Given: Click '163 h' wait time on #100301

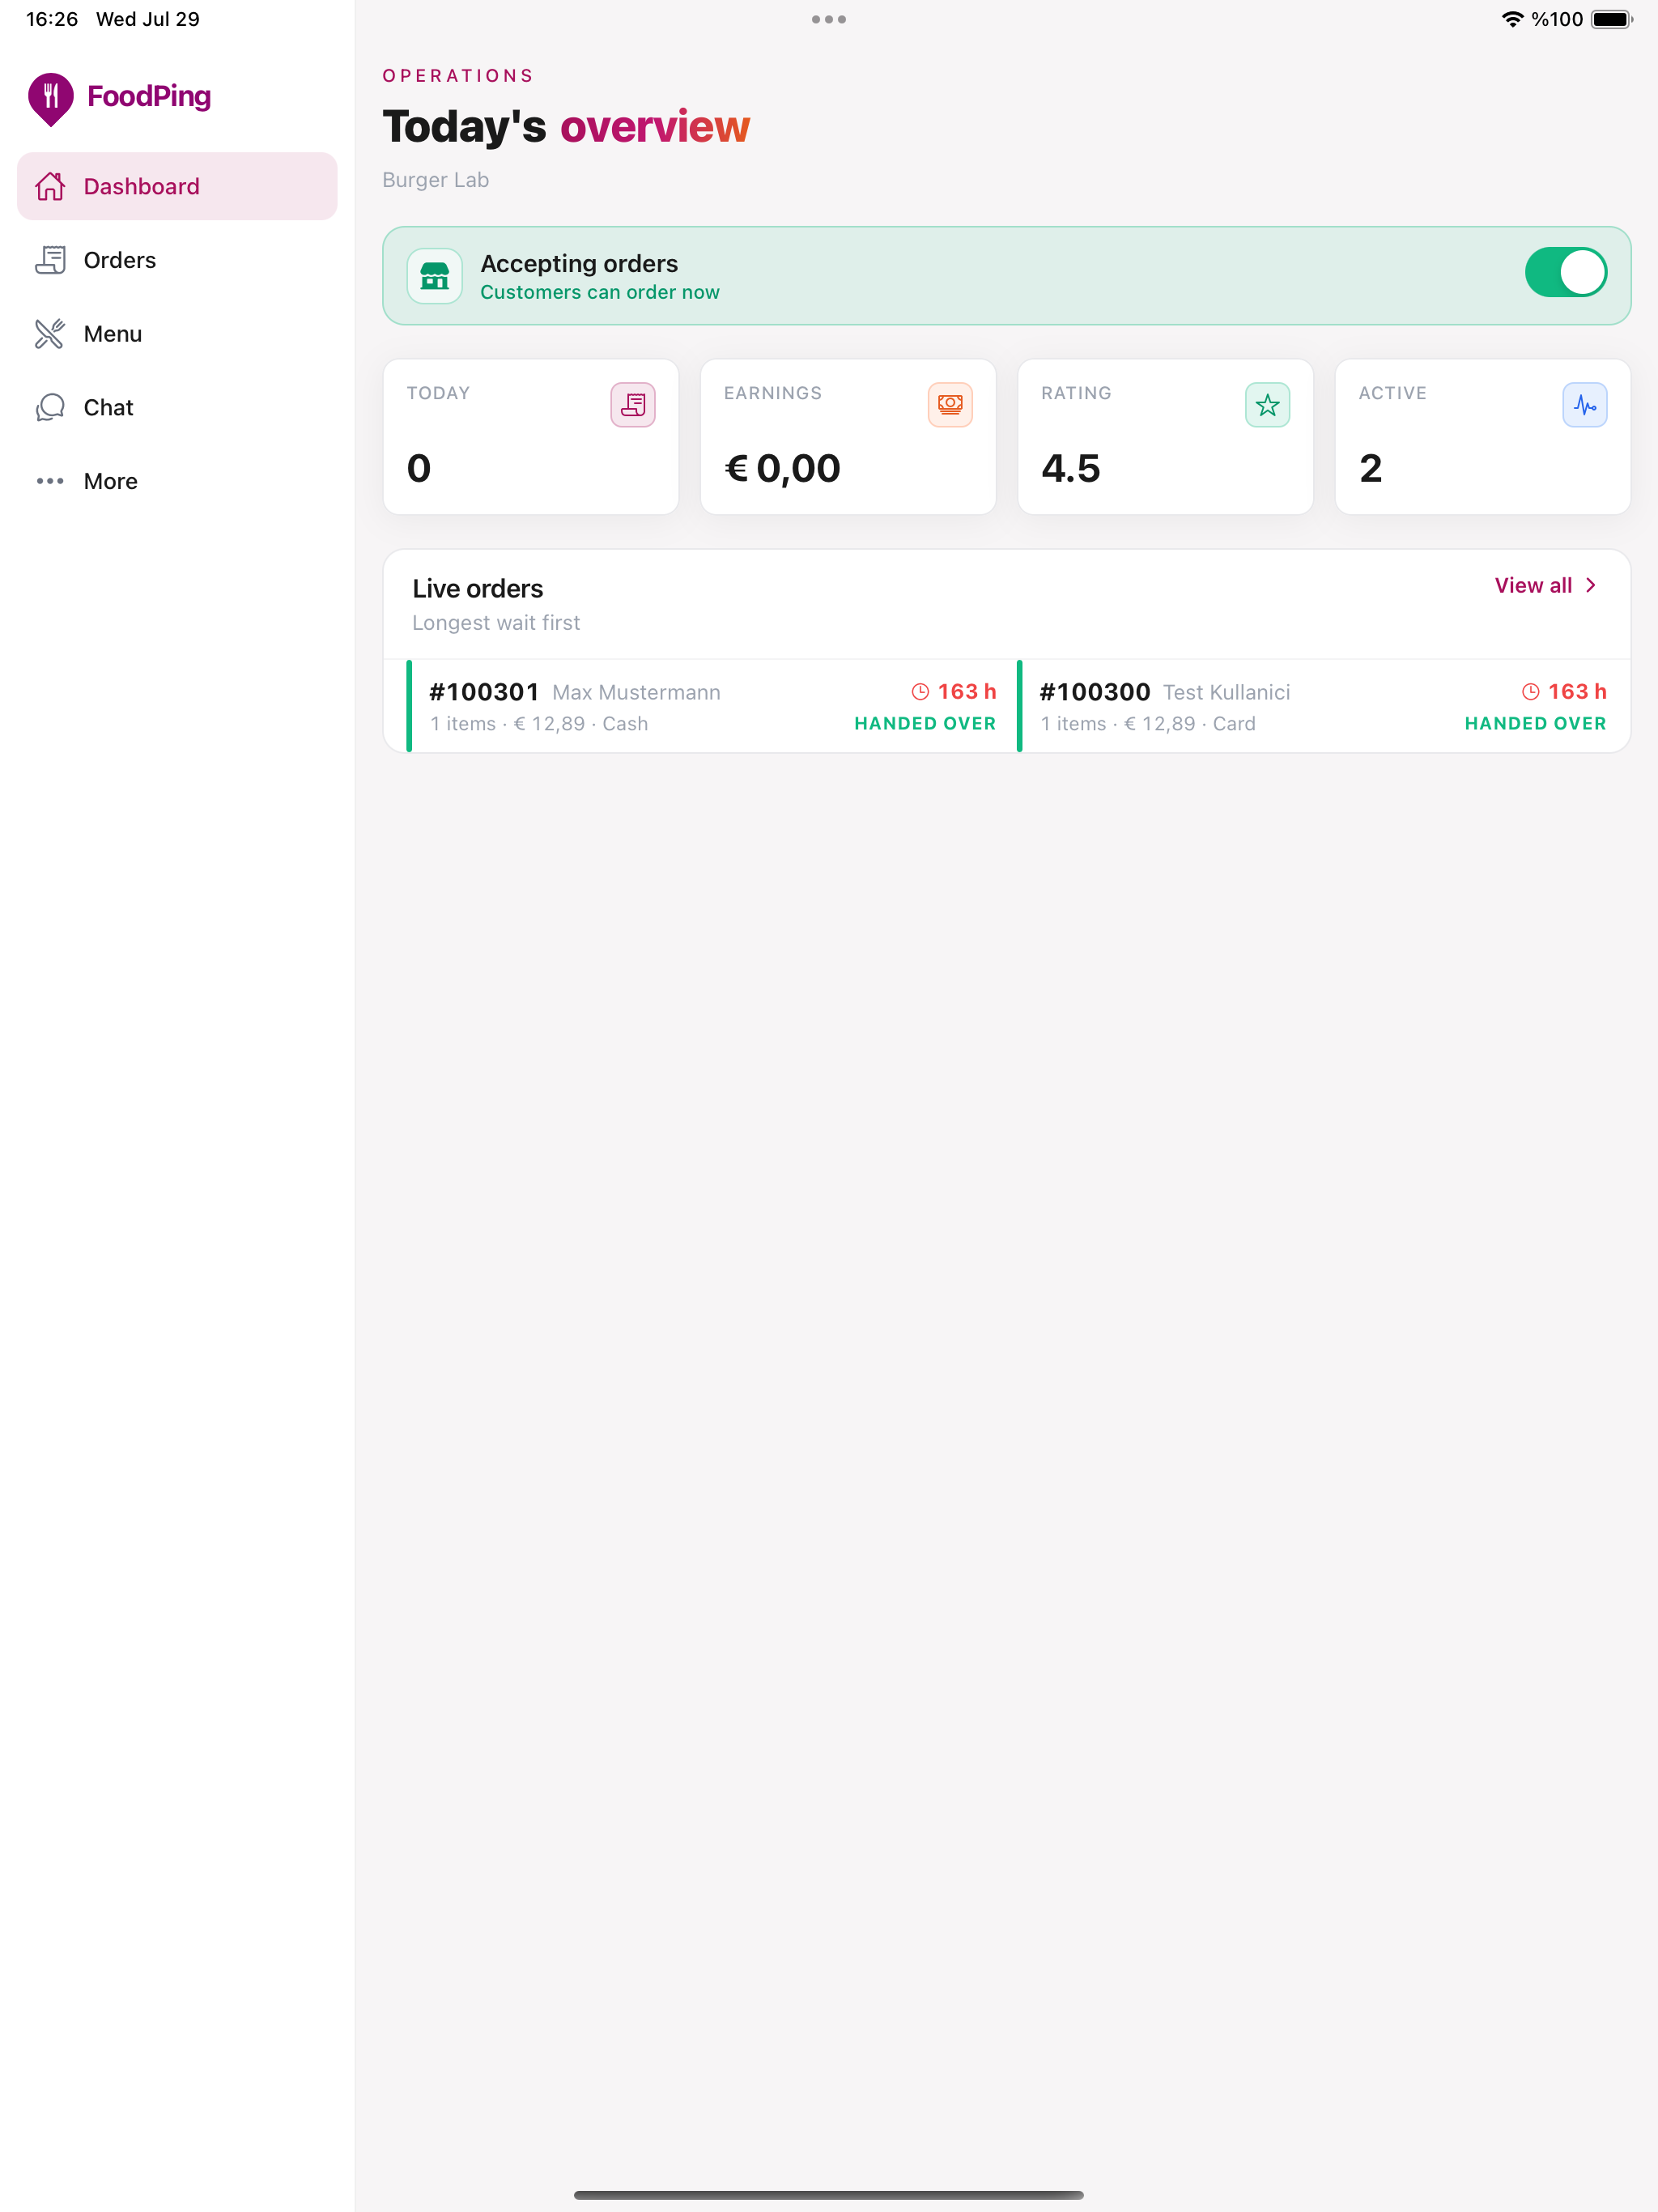Looking at the screenshot, I should [967, 692].
